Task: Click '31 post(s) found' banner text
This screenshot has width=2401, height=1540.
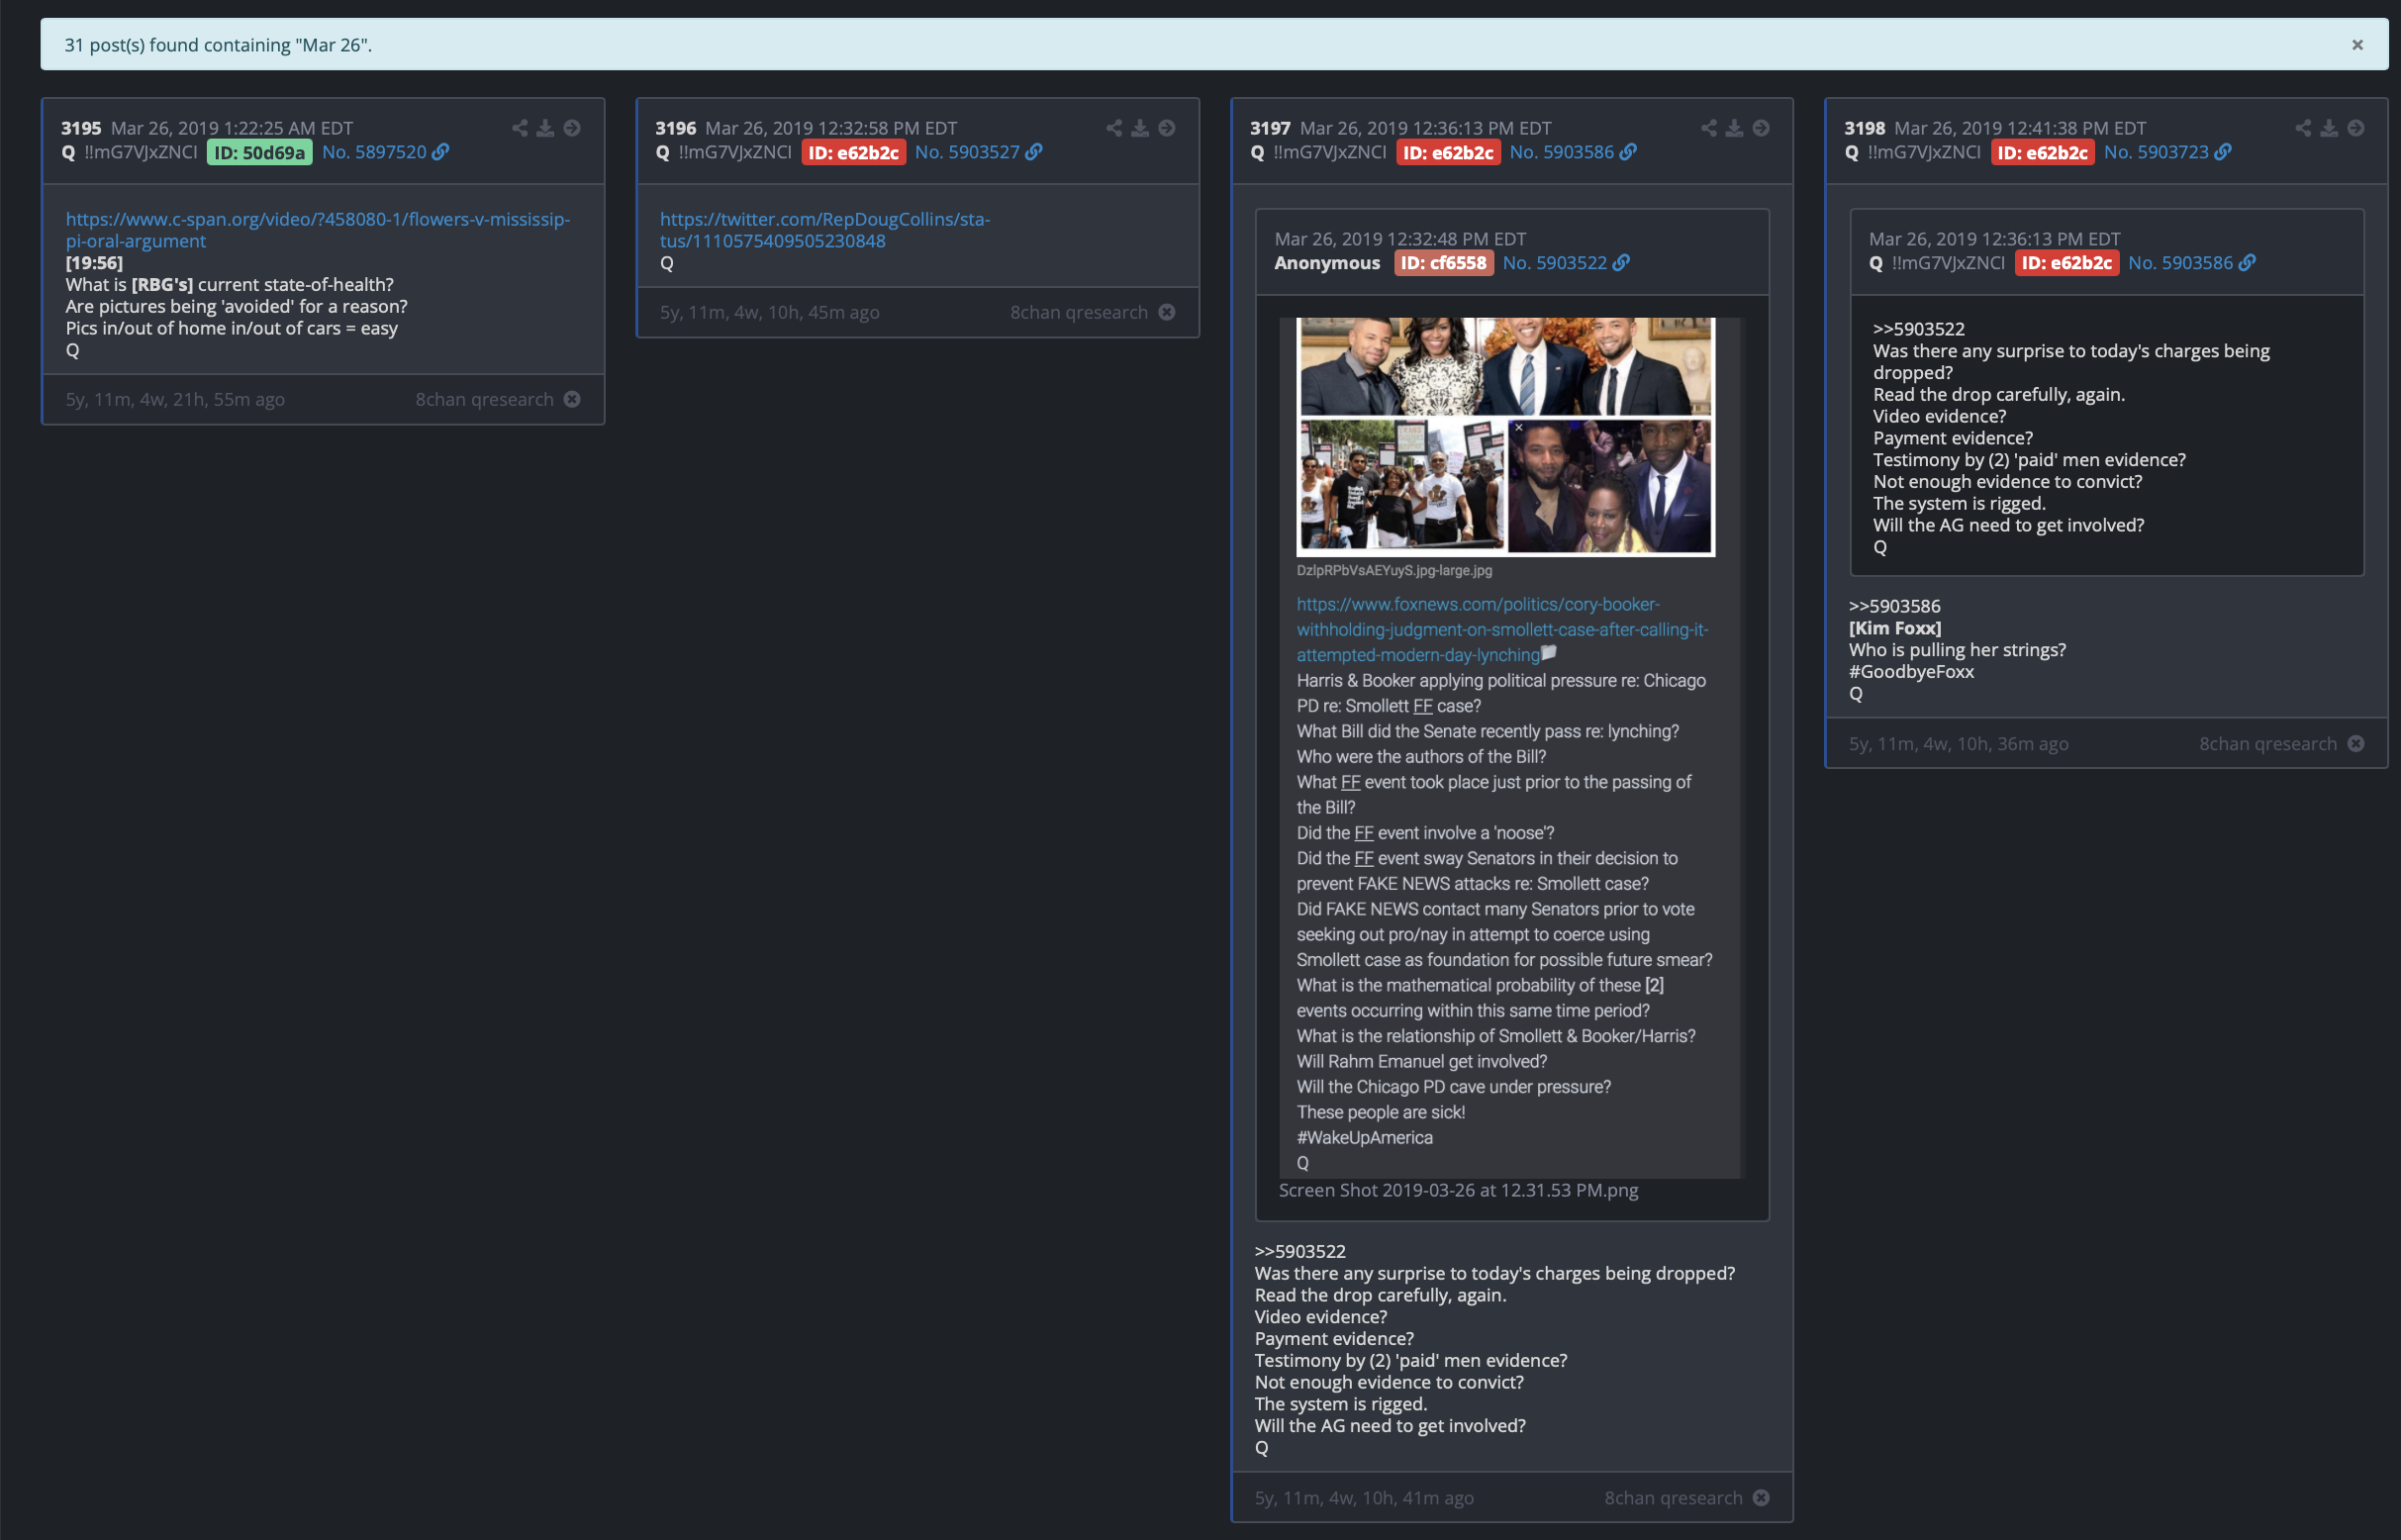Action: (x=218, y=45)
